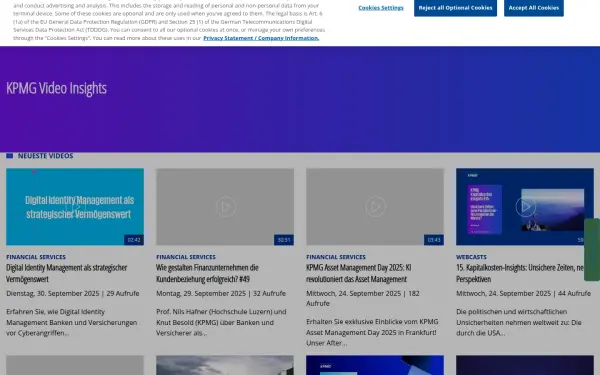Open second-row blue KPMG video thumbnail
Image resolution: width=600 pixels, height=375 pixels.
point(375,365)
